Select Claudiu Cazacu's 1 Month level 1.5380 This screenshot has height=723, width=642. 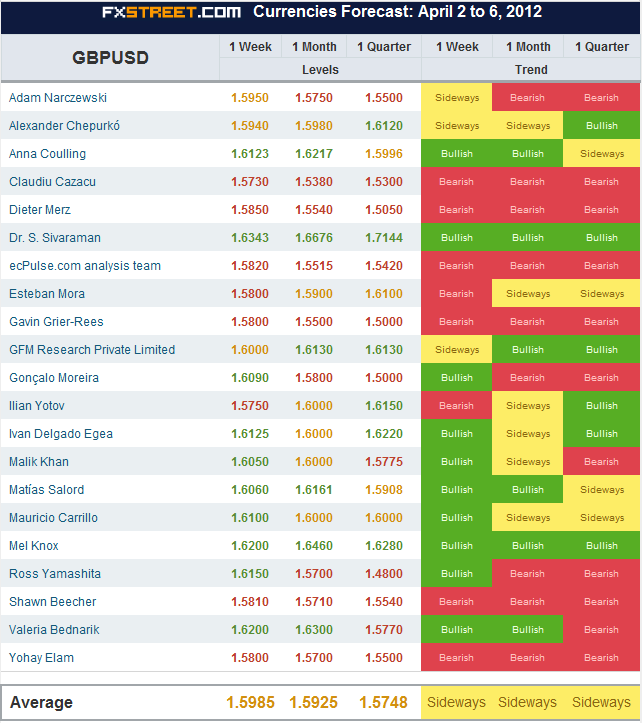314,182
